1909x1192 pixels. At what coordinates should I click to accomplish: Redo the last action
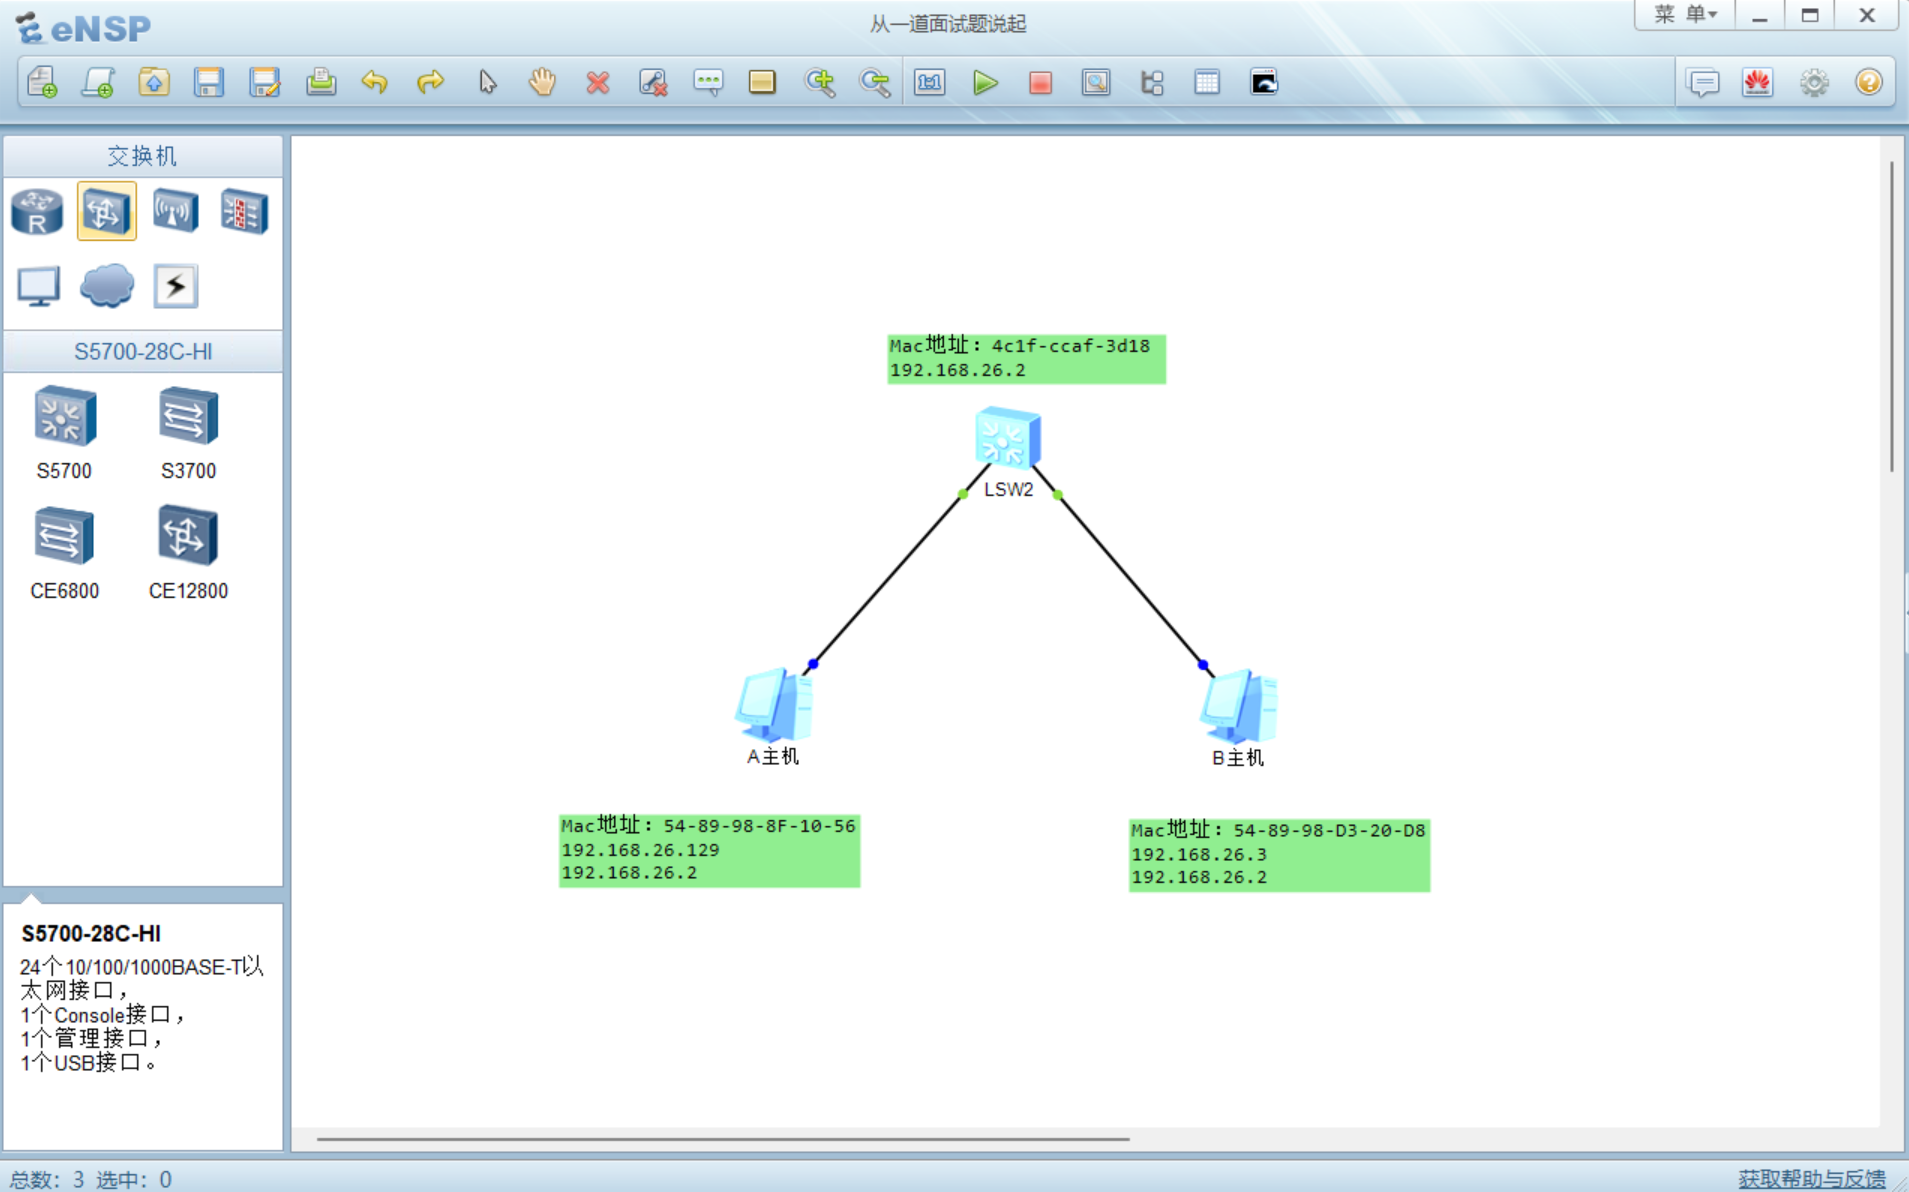coord(430,82)
